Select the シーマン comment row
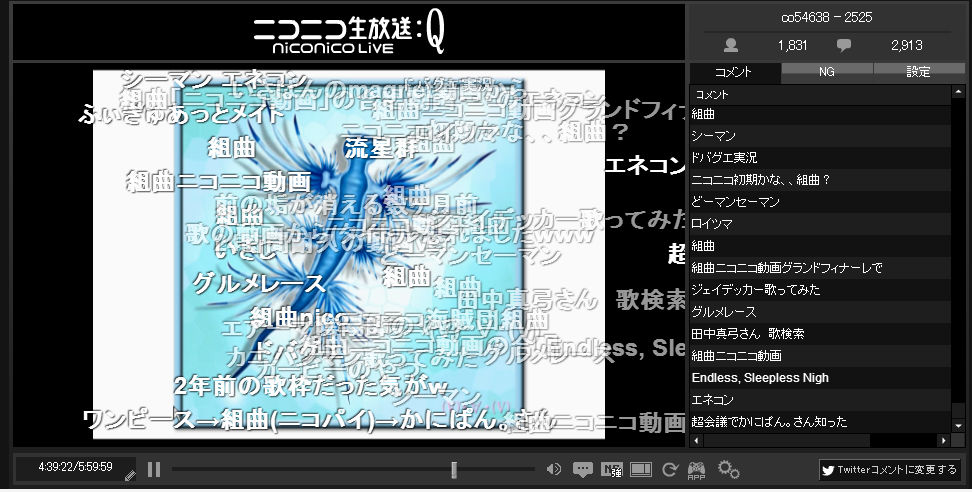This screenshot has width=972, height=492. (820, 136)
